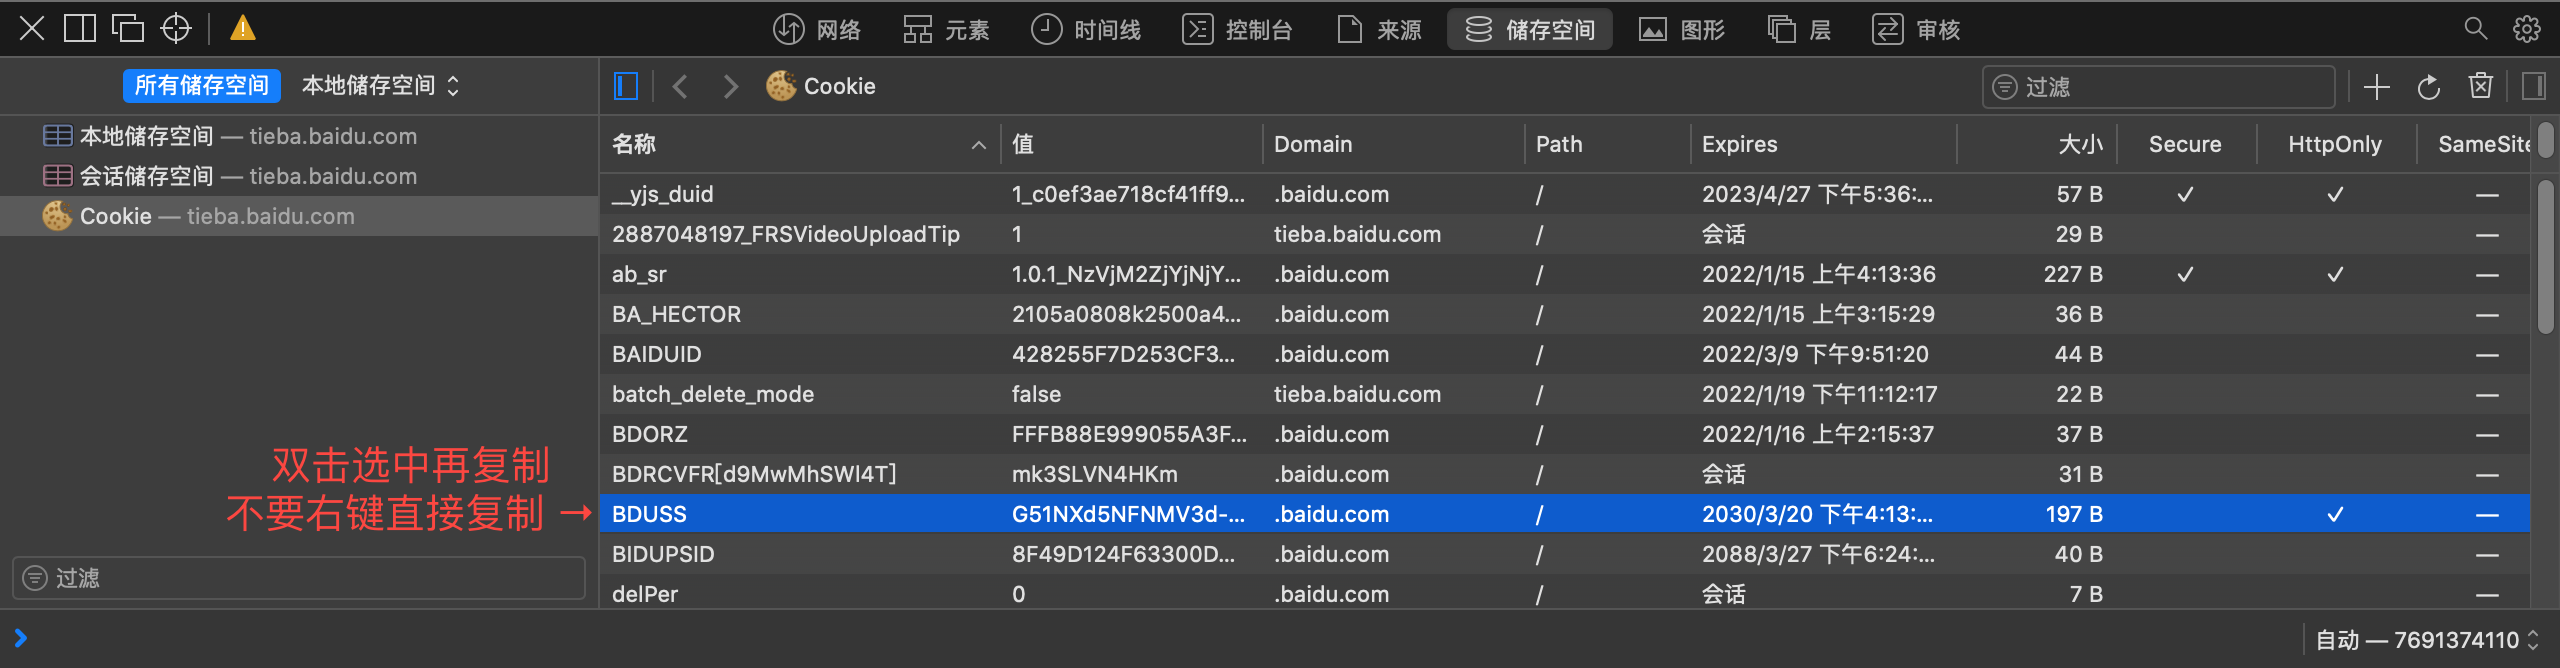Sort by the HttpOnly column header
This screenshot has height=668, width=2560.
[x=2336, y=144]
